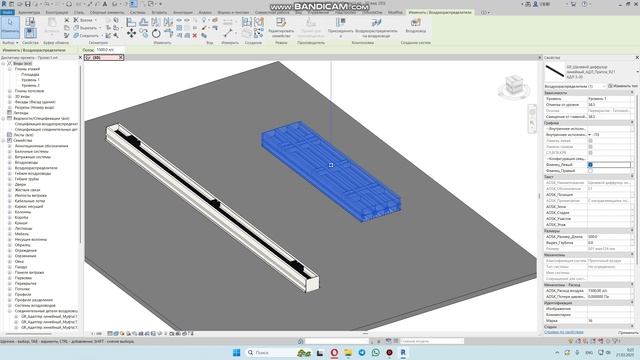Expand the Планы потолков tree node
640x360 pixels.
[10, 91]
